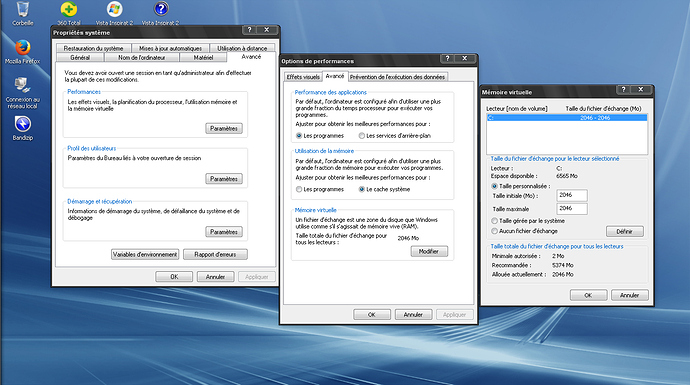This screenshot has width=690, height=385.
Task: Launch Mozilla Firefox desktop icon
Action: coord(22,51)
